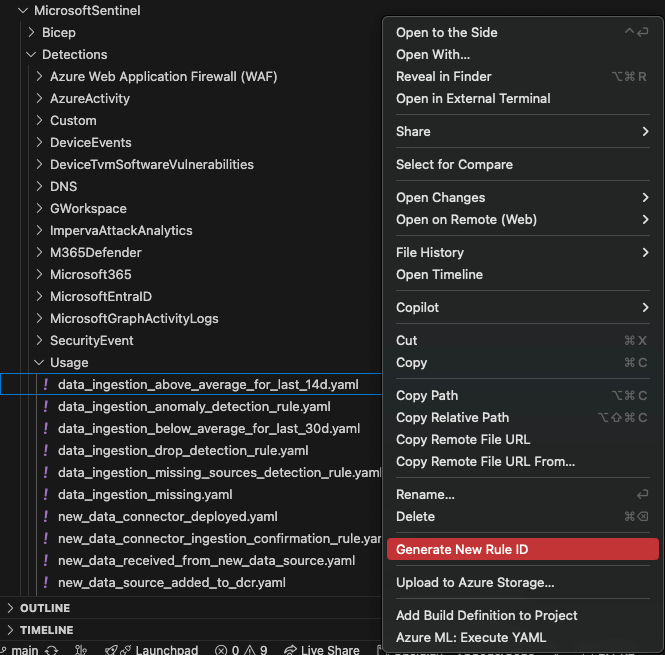Expand the Microsoft365 folder
665x655 pixels.
(x=39, y=274)
